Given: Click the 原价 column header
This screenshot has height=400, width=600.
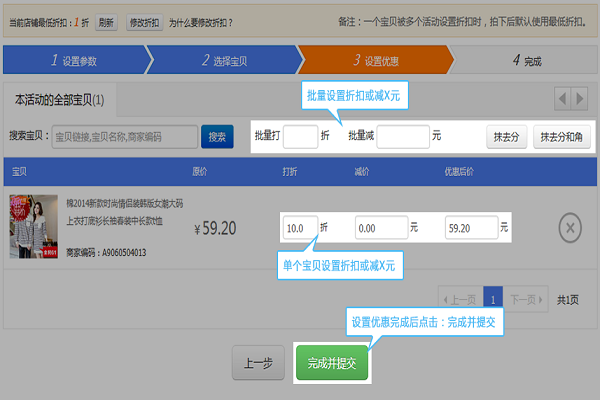Looking at the screenshot, I should point(200,172).
